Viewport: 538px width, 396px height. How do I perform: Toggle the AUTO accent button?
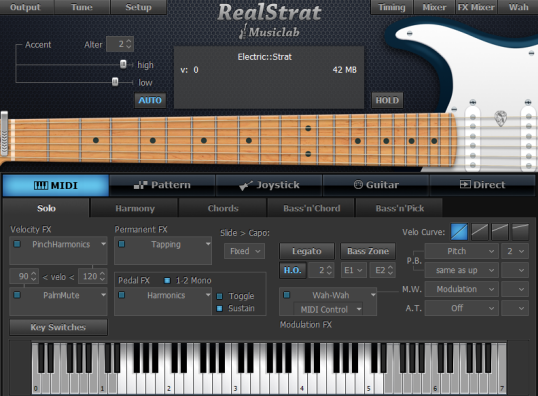pyautogui.click(x=150, y=100)
